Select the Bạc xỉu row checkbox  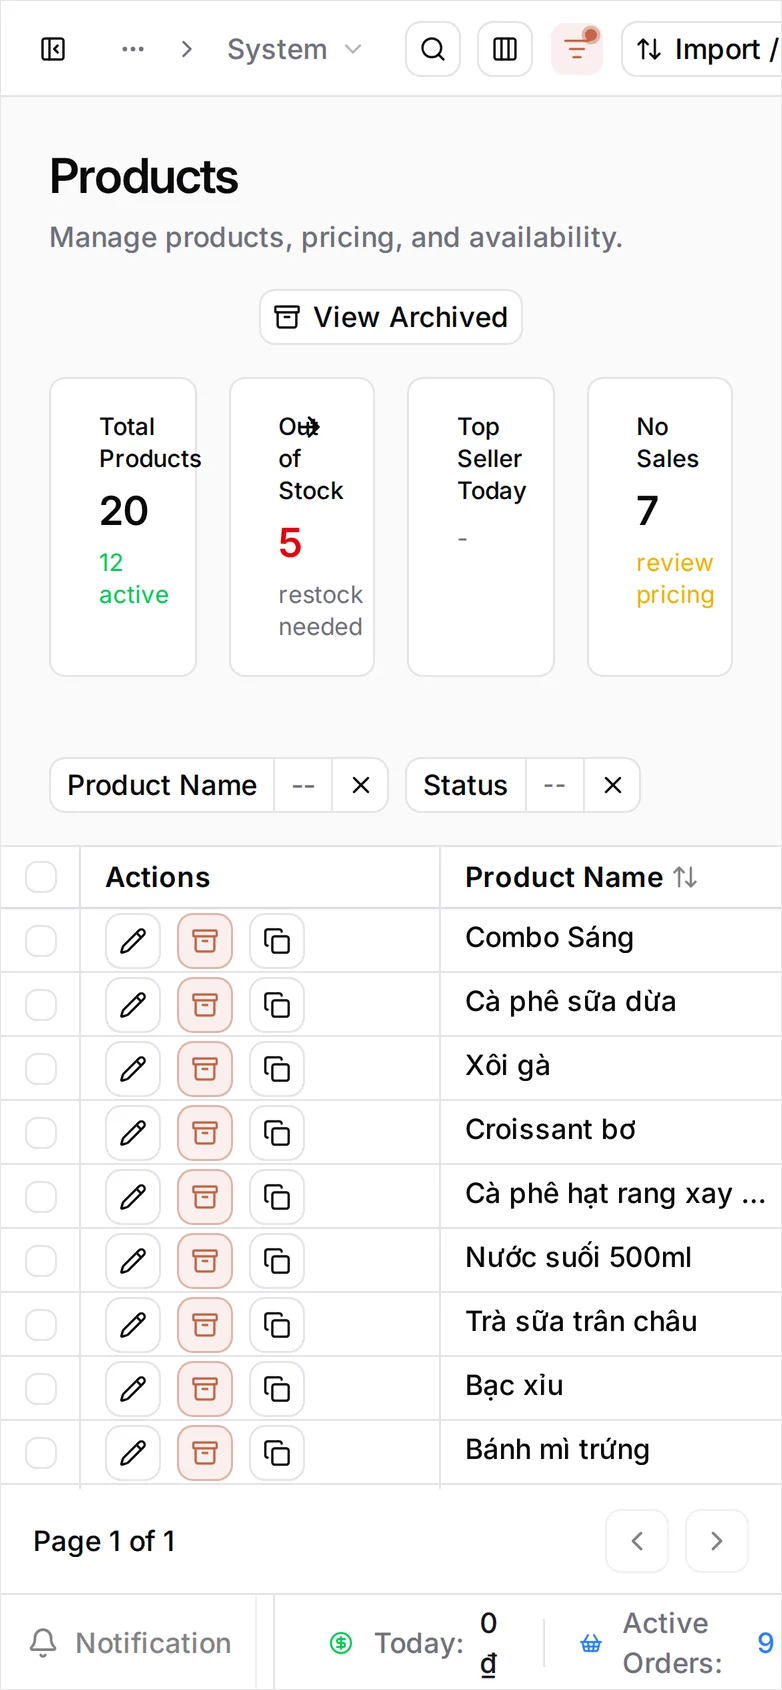tap(41, 1389)
